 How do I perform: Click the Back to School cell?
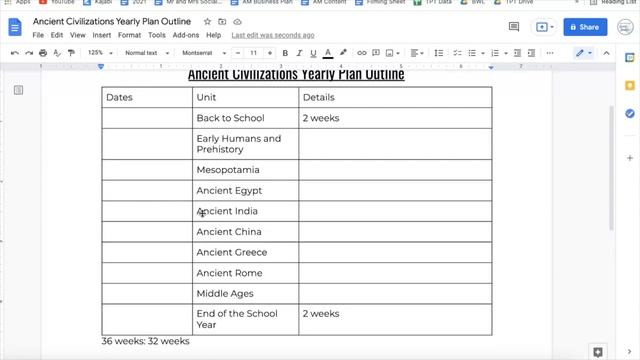pyautogui.click(x=245, y=118)
